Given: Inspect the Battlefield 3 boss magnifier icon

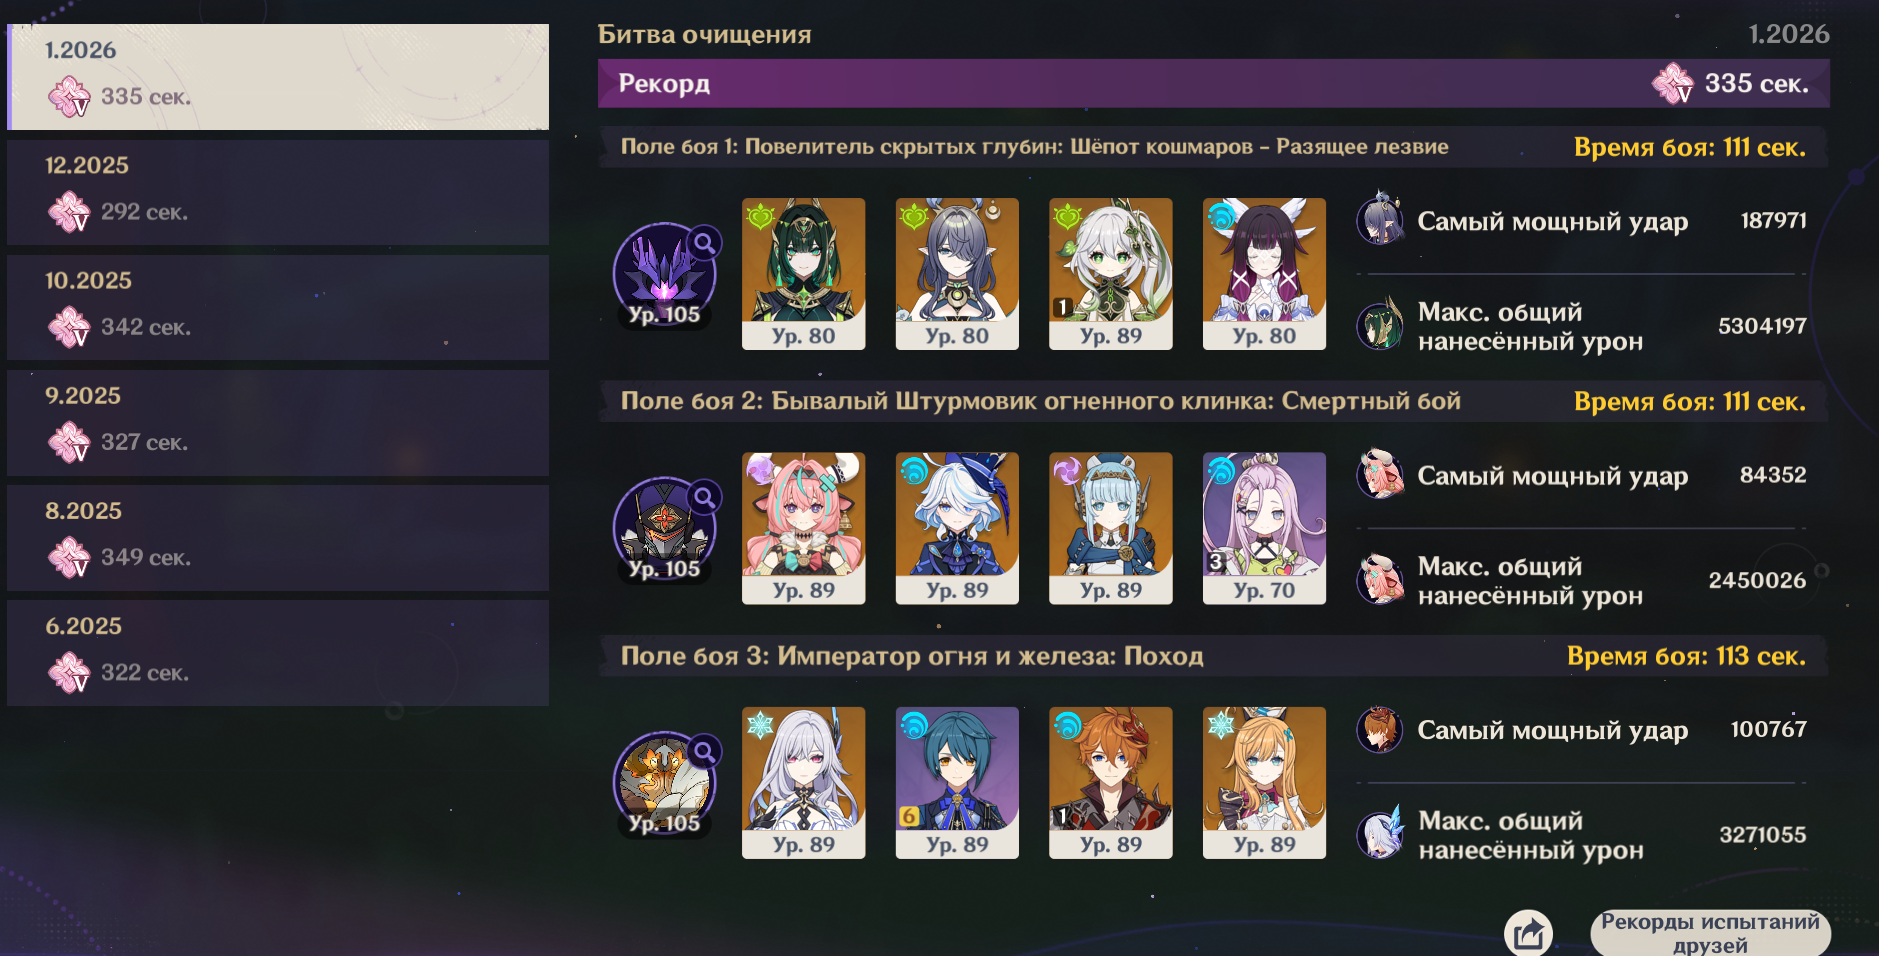Looking at the screenshot, I should 705,751.
